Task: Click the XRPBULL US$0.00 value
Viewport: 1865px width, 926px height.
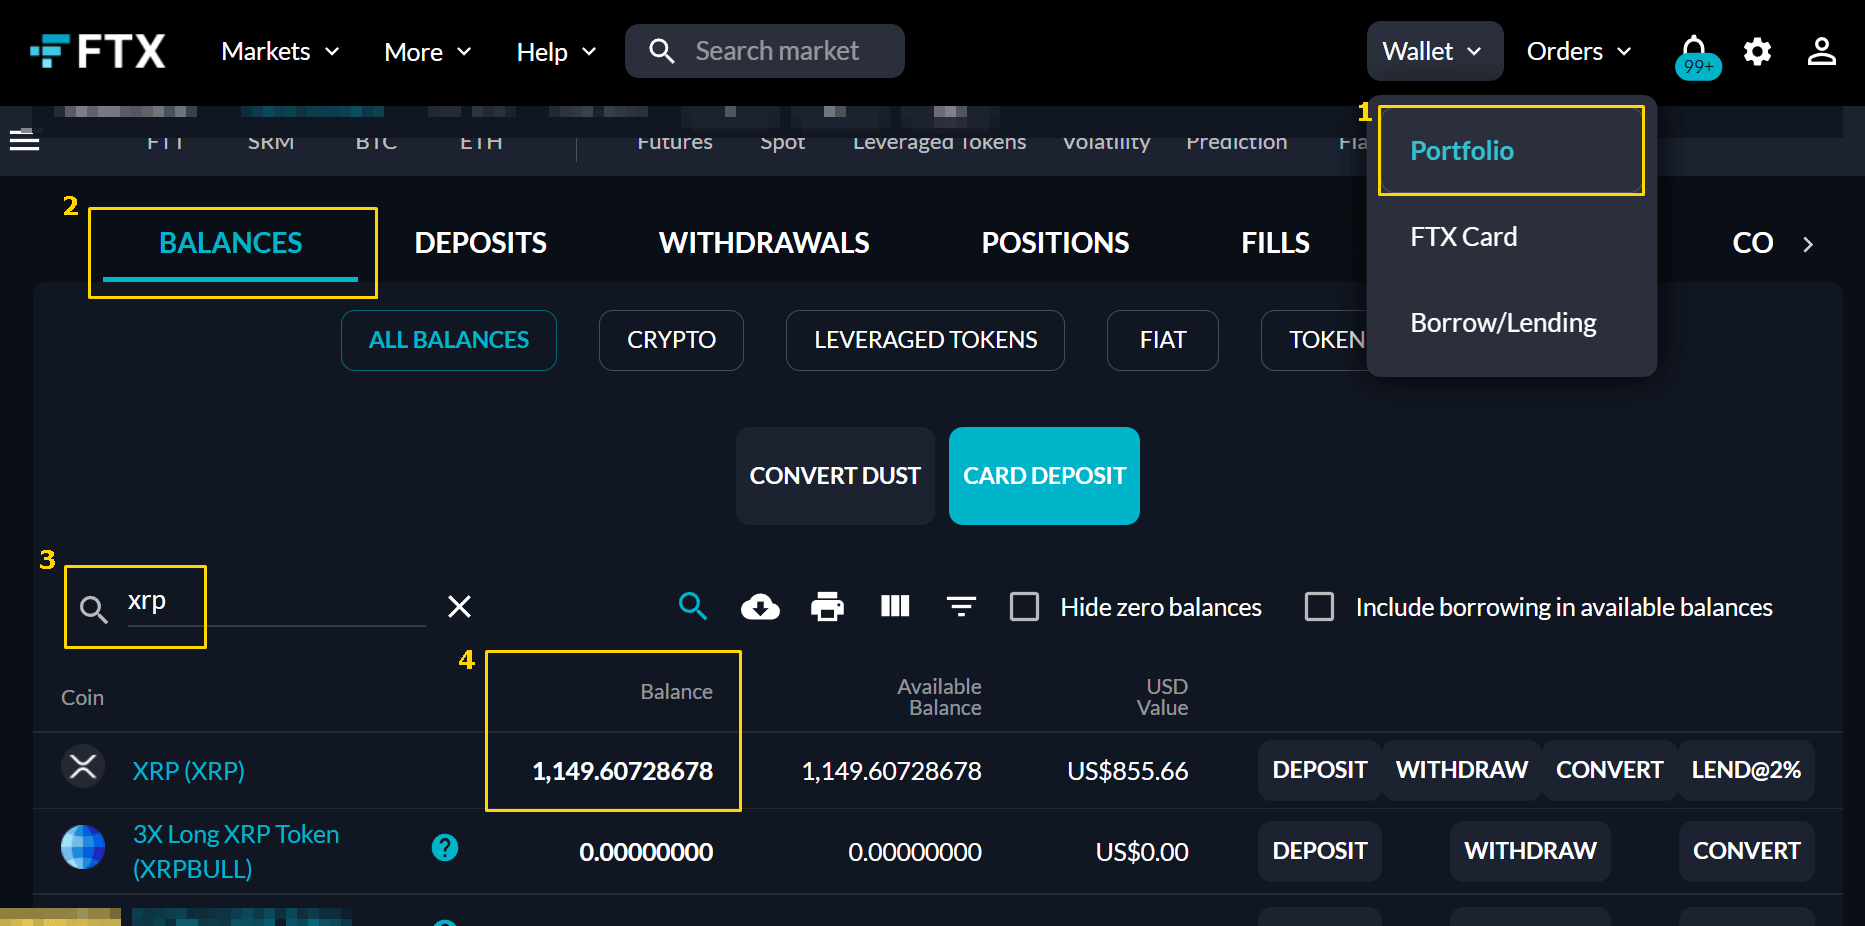Action: click(x=1142, y=852)
